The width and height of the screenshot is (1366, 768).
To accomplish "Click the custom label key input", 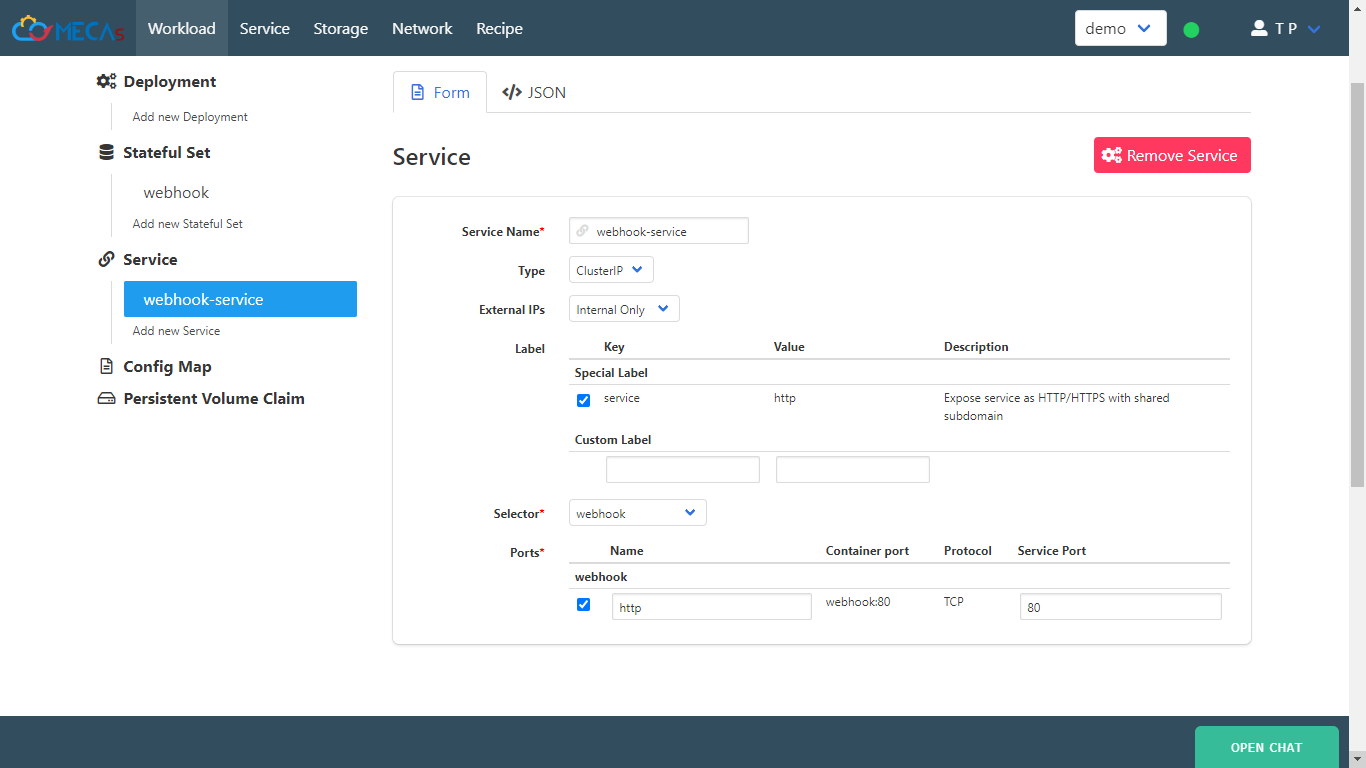I will (683, 470).
